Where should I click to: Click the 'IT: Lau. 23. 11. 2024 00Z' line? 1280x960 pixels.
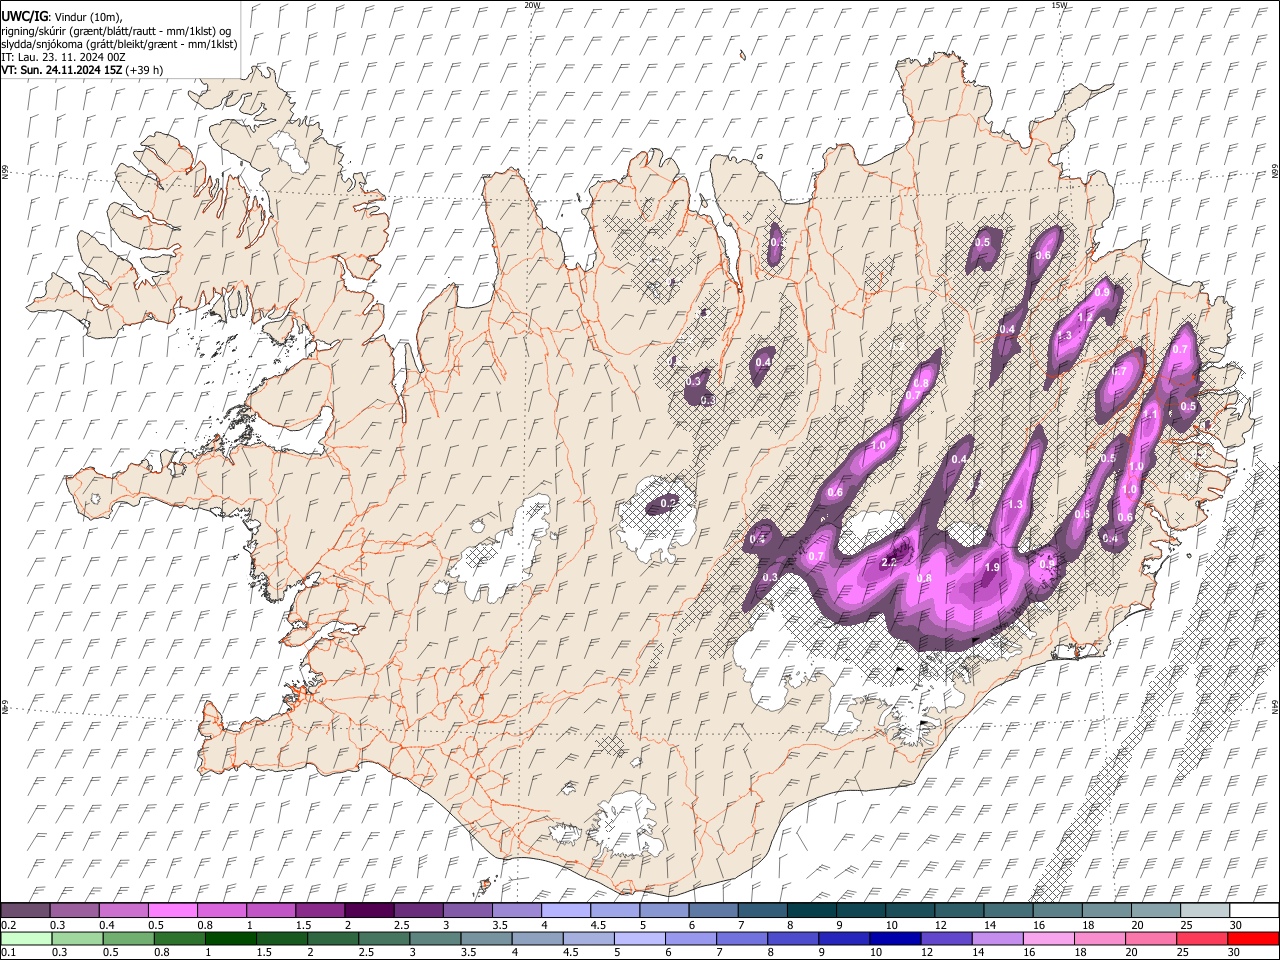coord(63,57)
